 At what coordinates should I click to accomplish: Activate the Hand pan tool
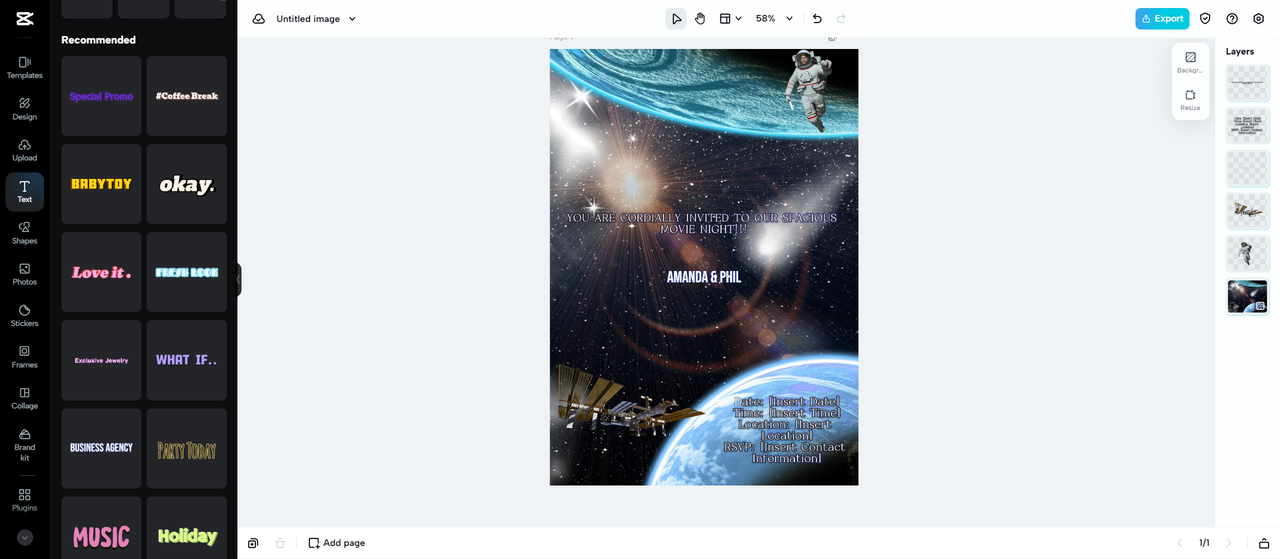click(x=700, y=18)
